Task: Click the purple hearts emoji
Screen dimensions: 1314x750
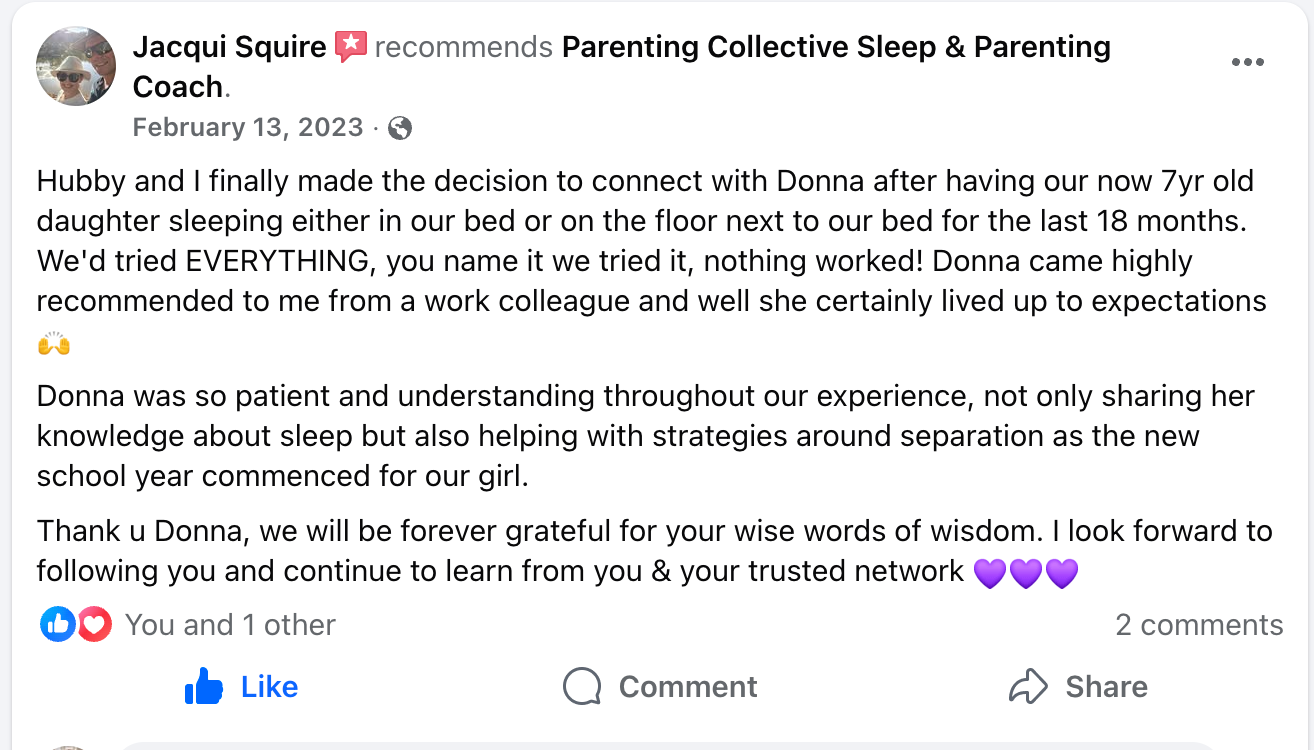Action: tap(1026, 573)
